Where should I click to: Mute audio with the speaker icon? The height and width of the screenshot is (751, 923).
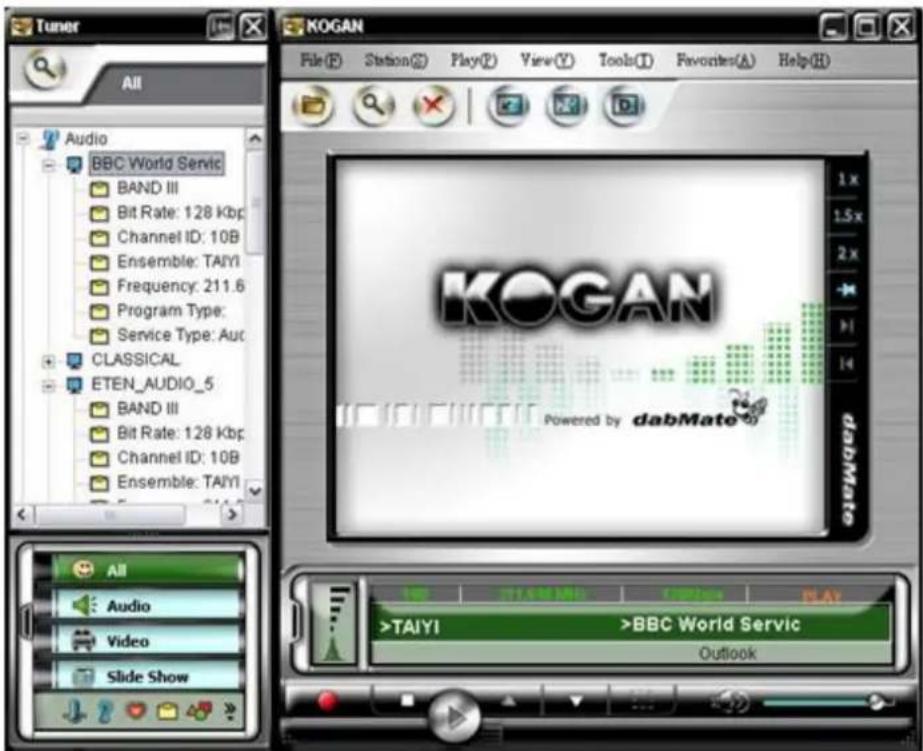pos(731,702)
